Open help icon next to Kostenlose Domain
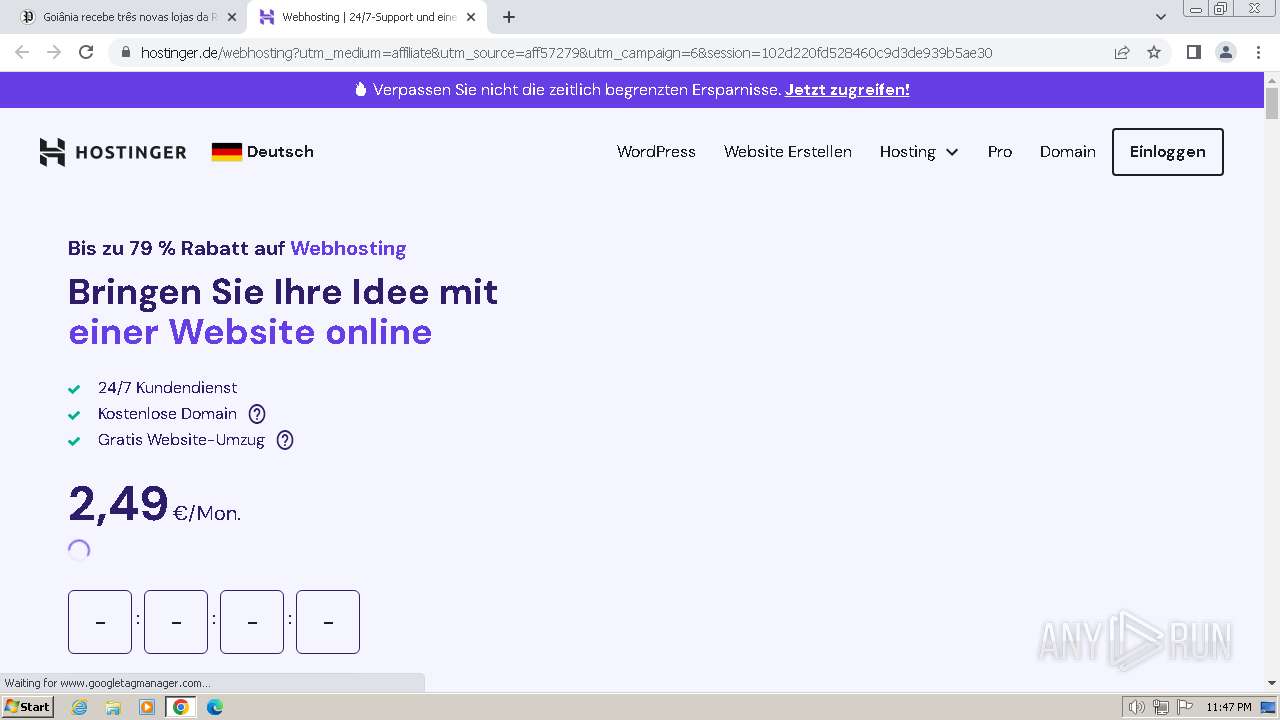 [257, 413]
